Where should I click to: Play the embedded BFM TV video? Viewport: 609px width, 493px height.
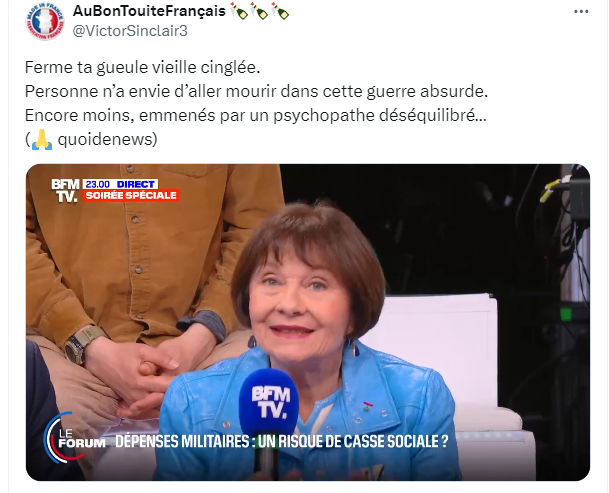tap(308, 322)
